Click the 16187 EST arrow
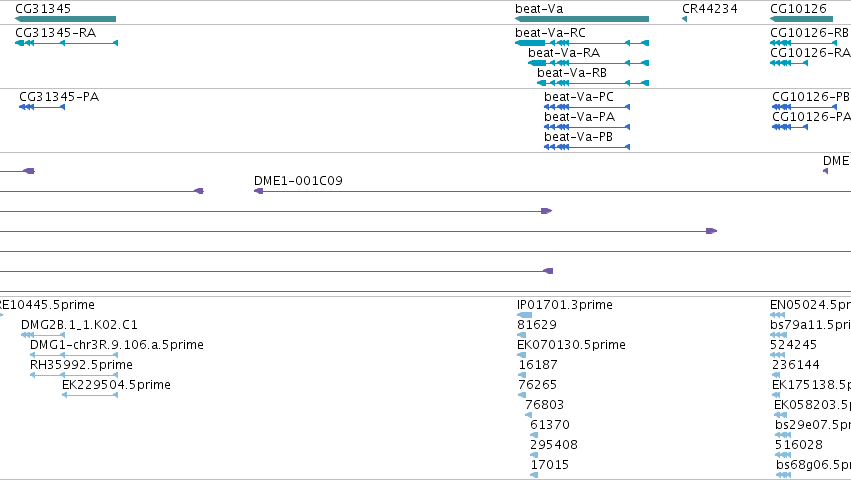This screenshot has height=480, width=851. 522,375
